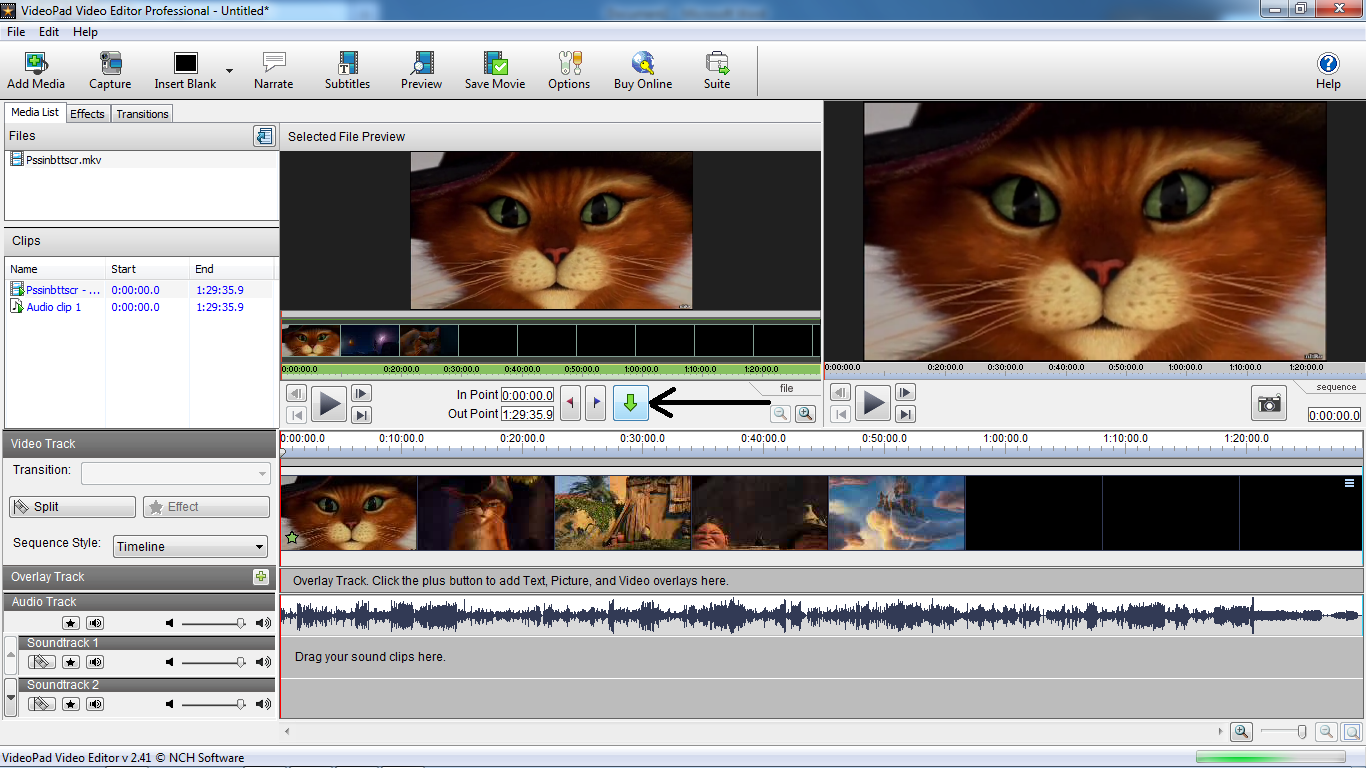Play the selected file preview

(x=328, y=404)
